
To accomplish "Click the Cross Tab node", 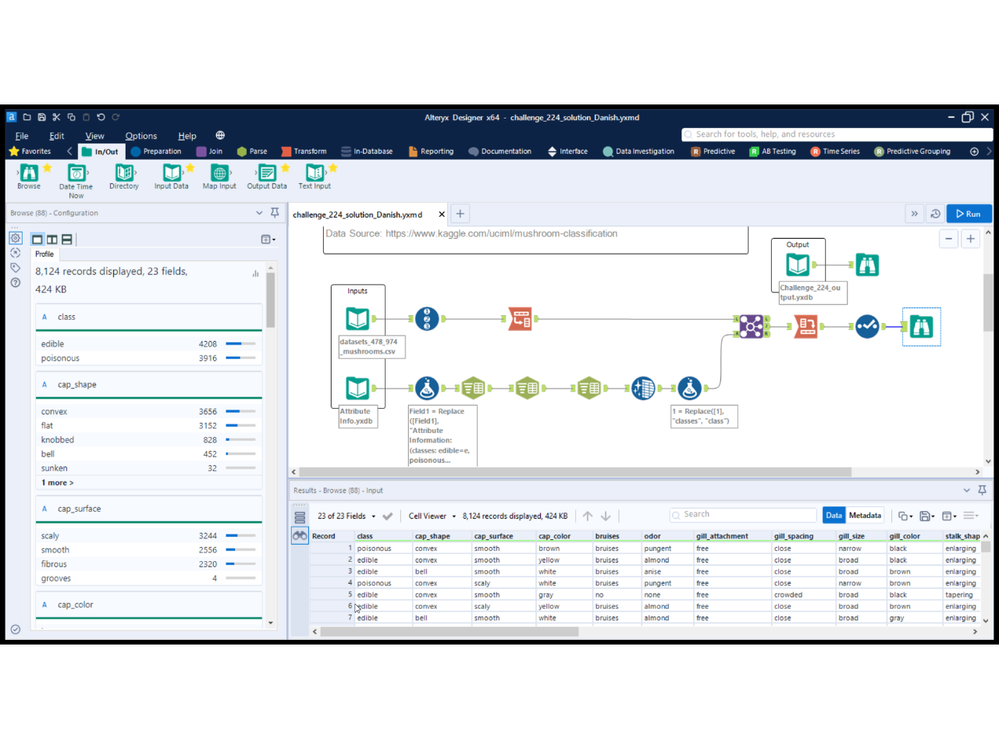I will (805, 326).
